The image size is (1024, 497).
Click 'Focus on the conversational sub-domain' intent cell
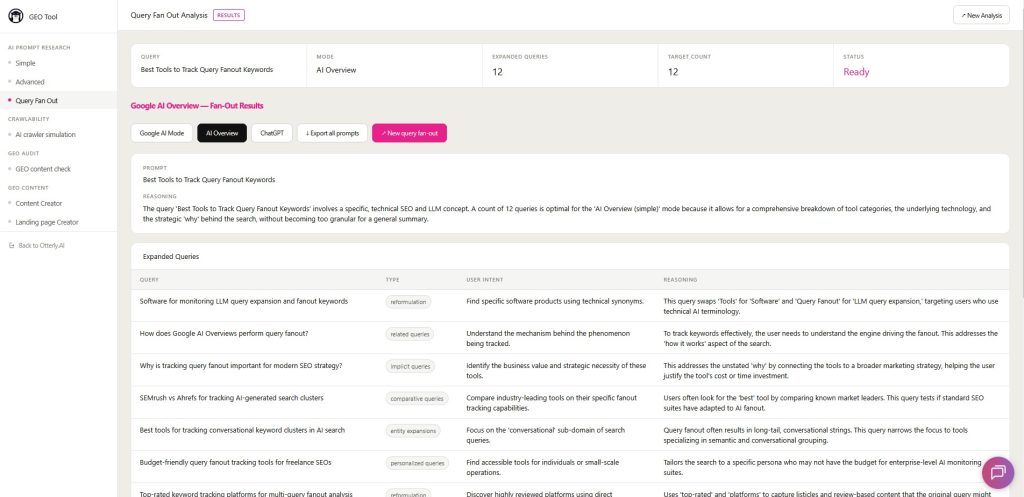545,435
